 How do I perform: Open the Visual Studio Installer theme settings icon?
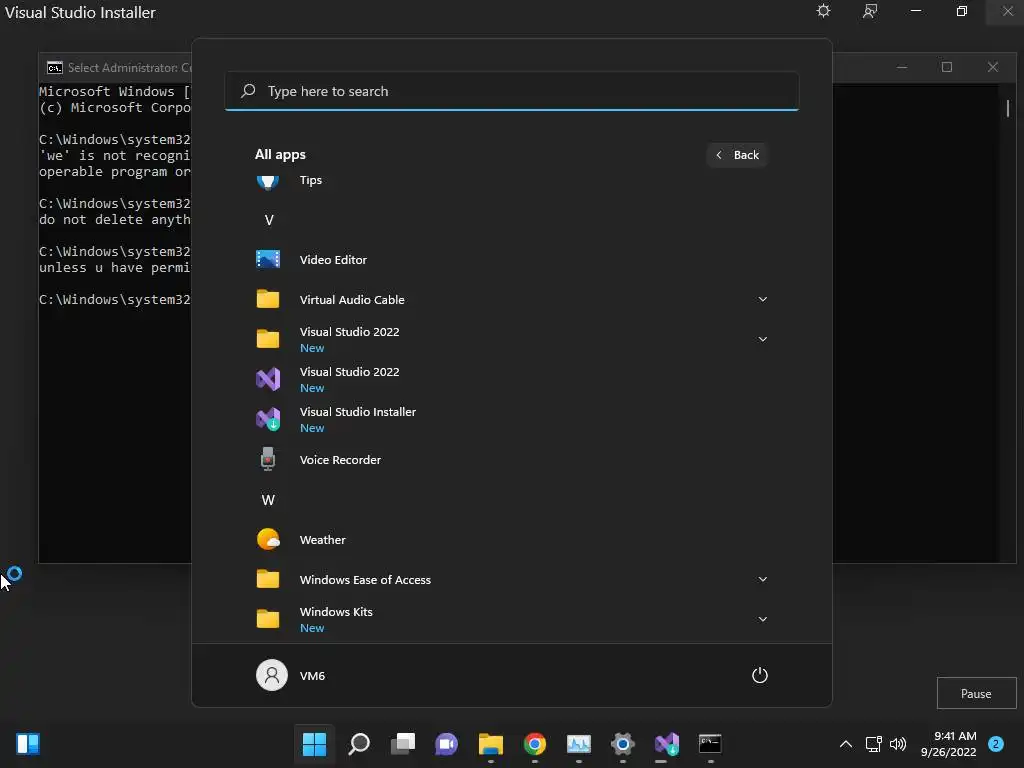pos(824,11)
